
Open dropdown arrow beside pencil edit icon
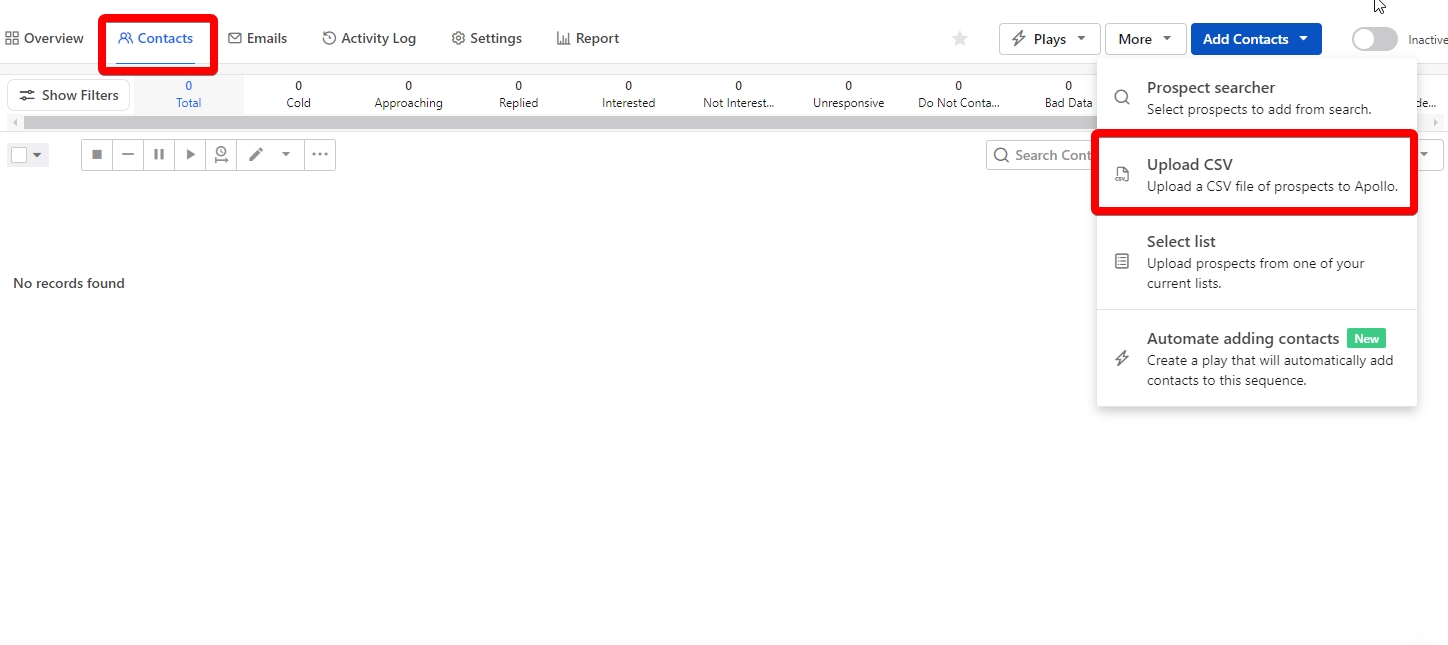[x=286, y=155]
